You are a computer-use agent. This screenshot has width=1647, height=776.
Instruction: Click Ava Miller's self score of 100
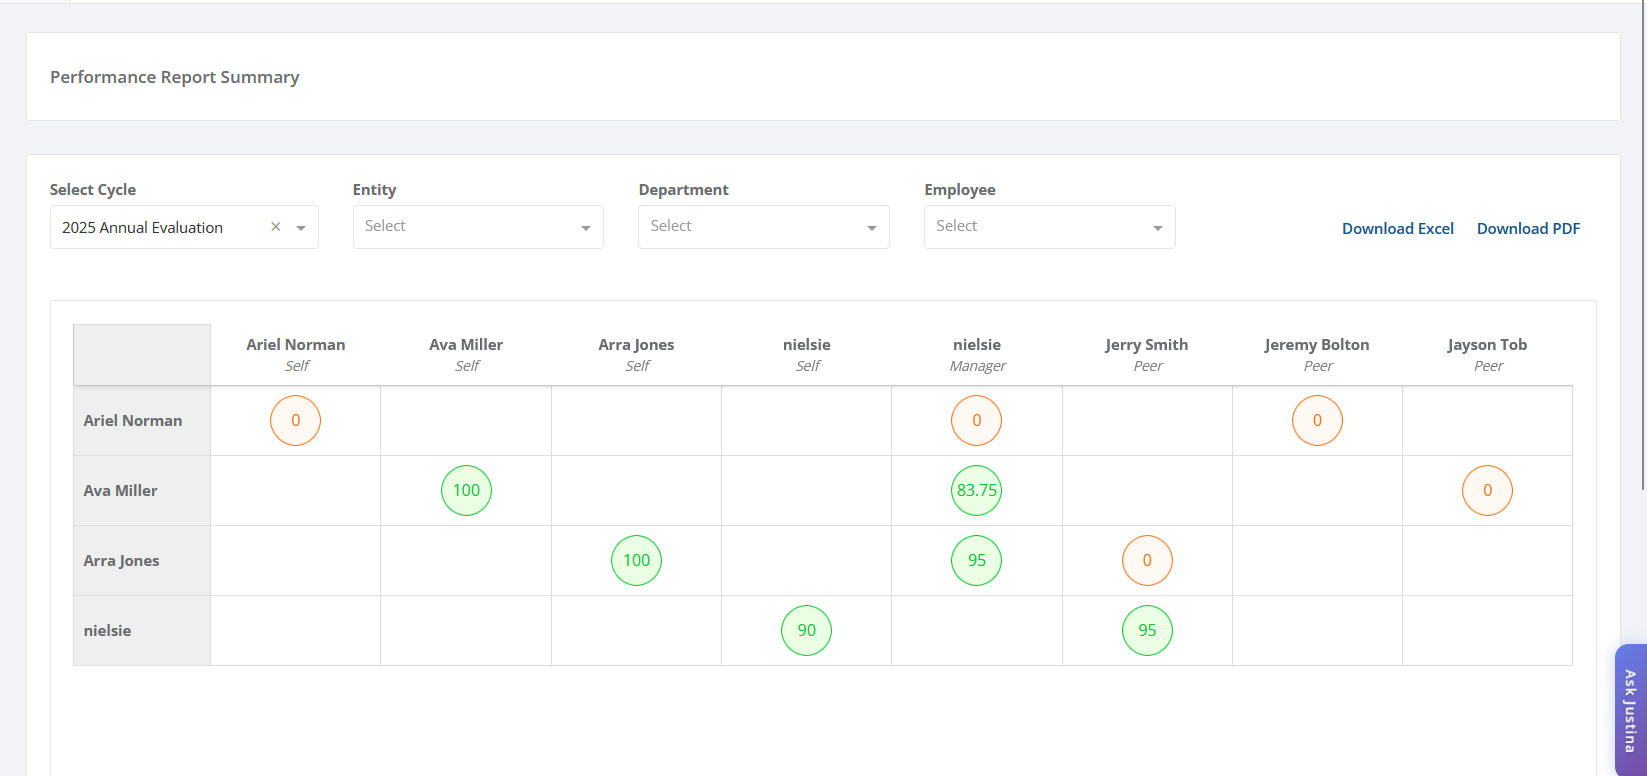(x=466, y=490)
